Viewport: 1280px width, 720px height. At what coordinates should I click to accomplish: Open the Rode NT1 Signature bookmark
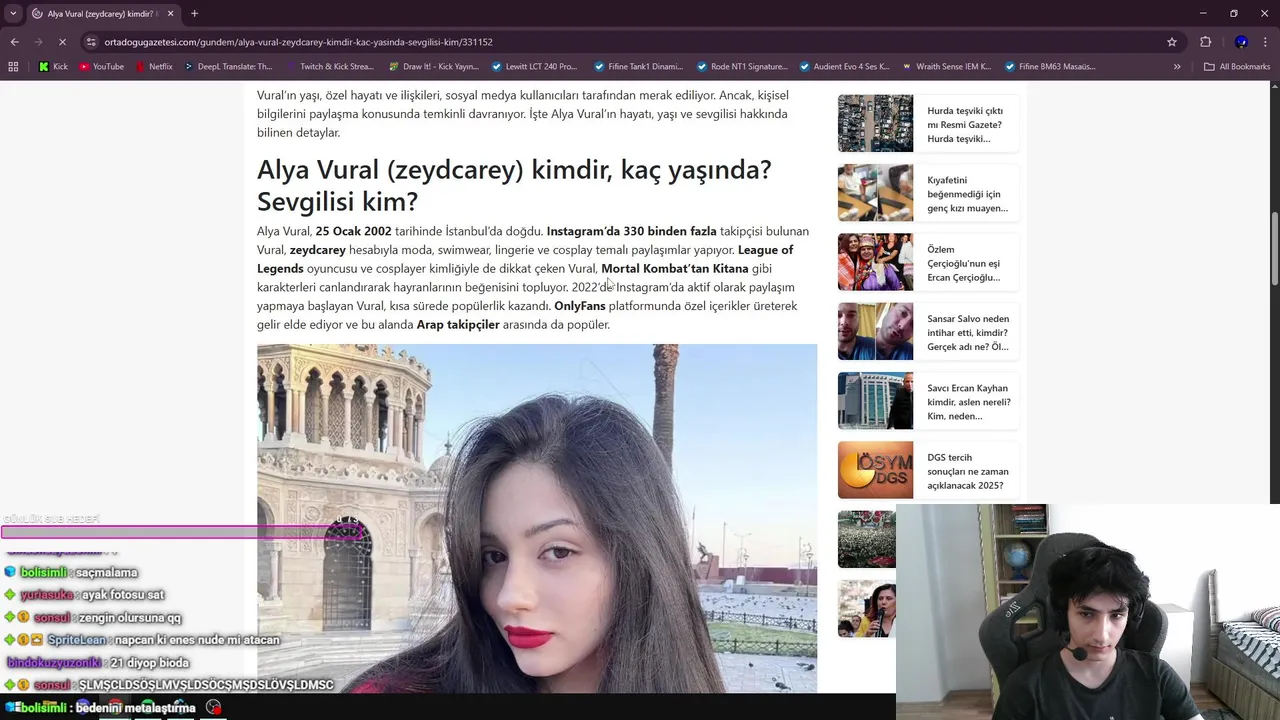[741, 67]
